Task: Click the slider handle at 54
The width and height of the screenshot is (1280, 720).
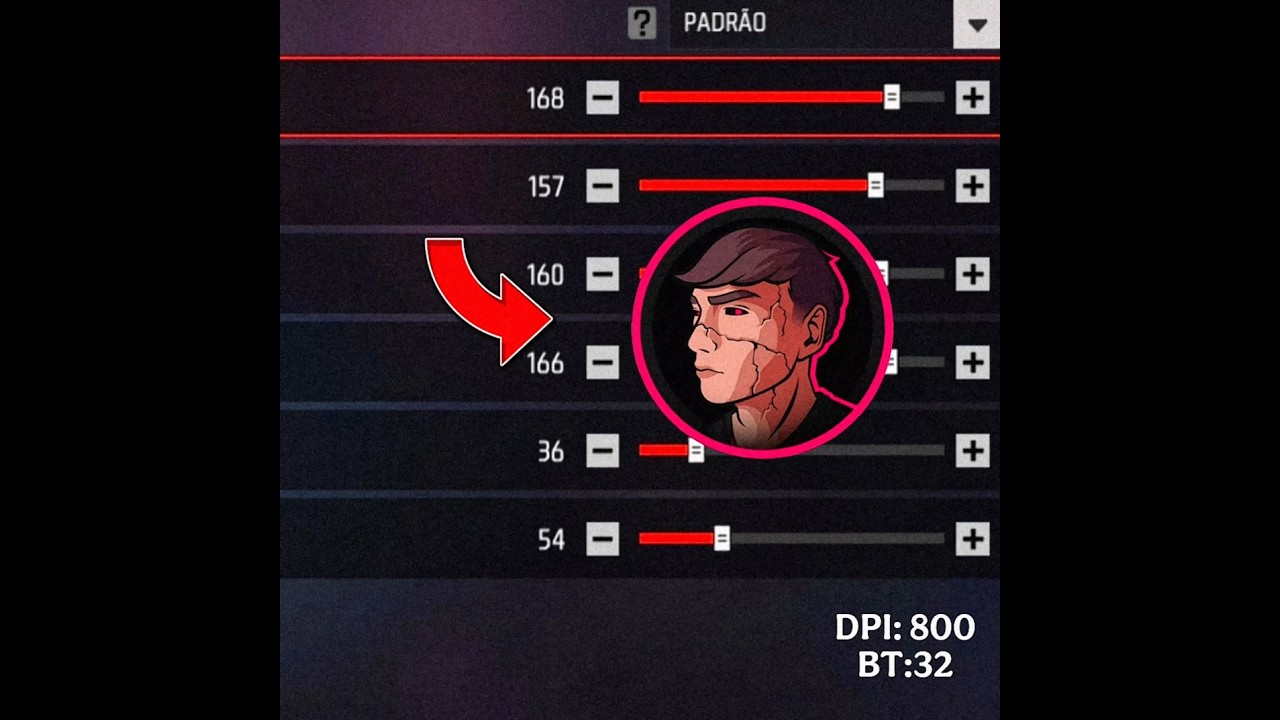Action: click(722, 539)
